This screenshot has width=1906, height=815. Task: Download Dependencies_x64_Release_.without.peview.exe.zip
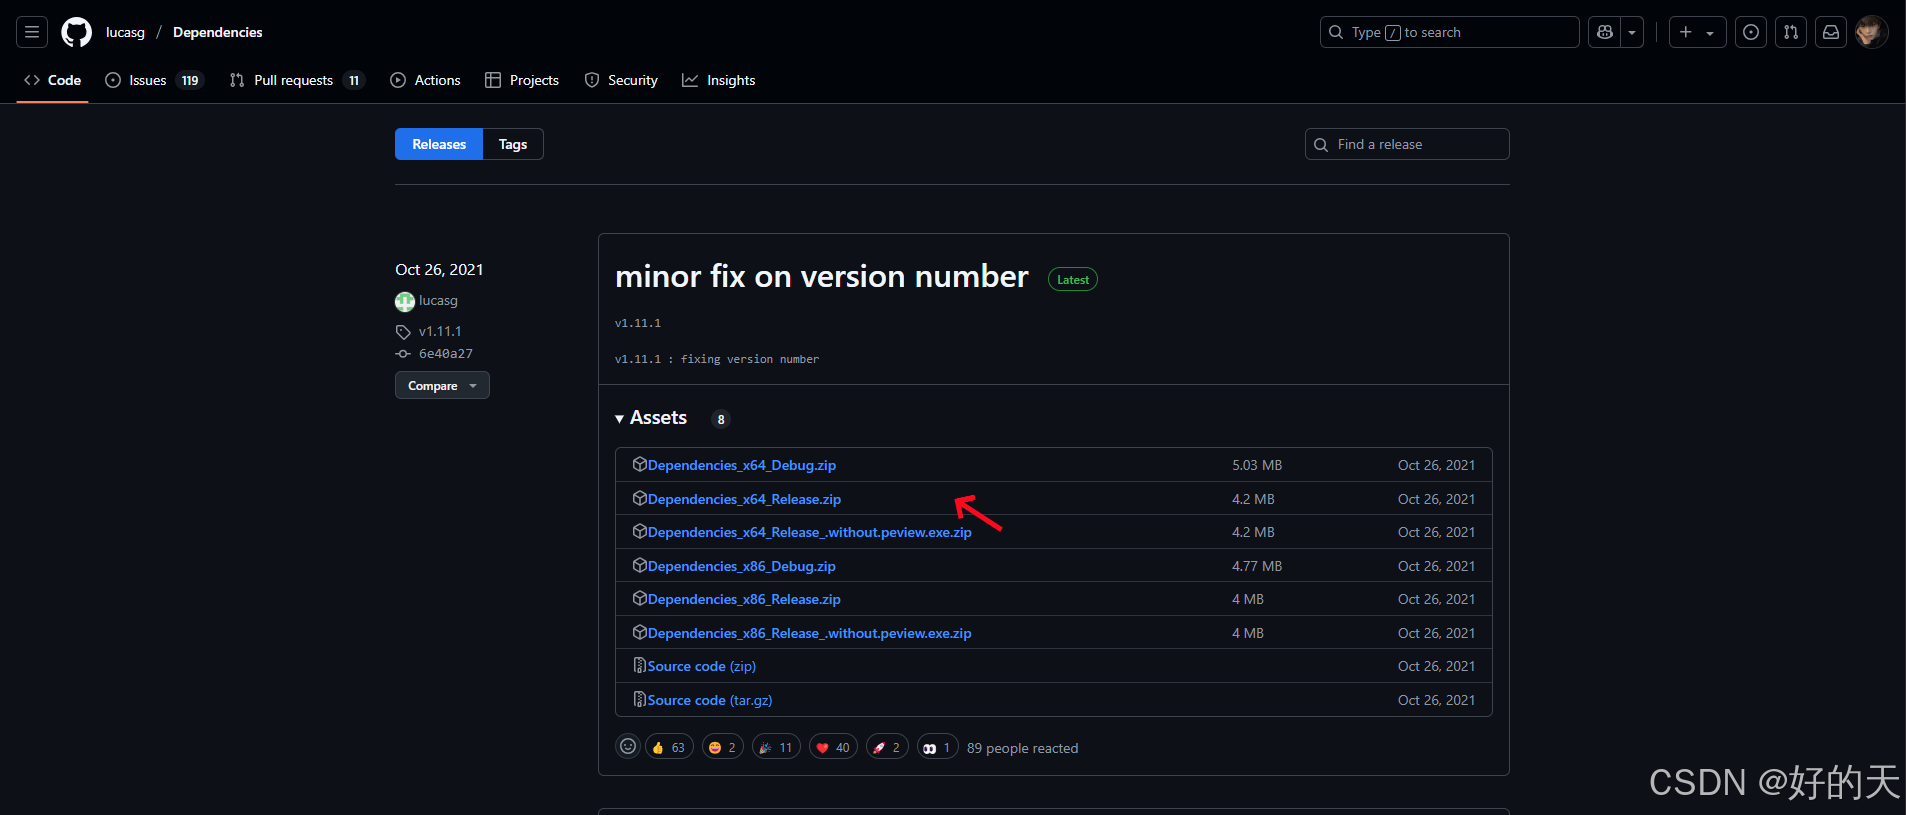[x=809, y=532]
